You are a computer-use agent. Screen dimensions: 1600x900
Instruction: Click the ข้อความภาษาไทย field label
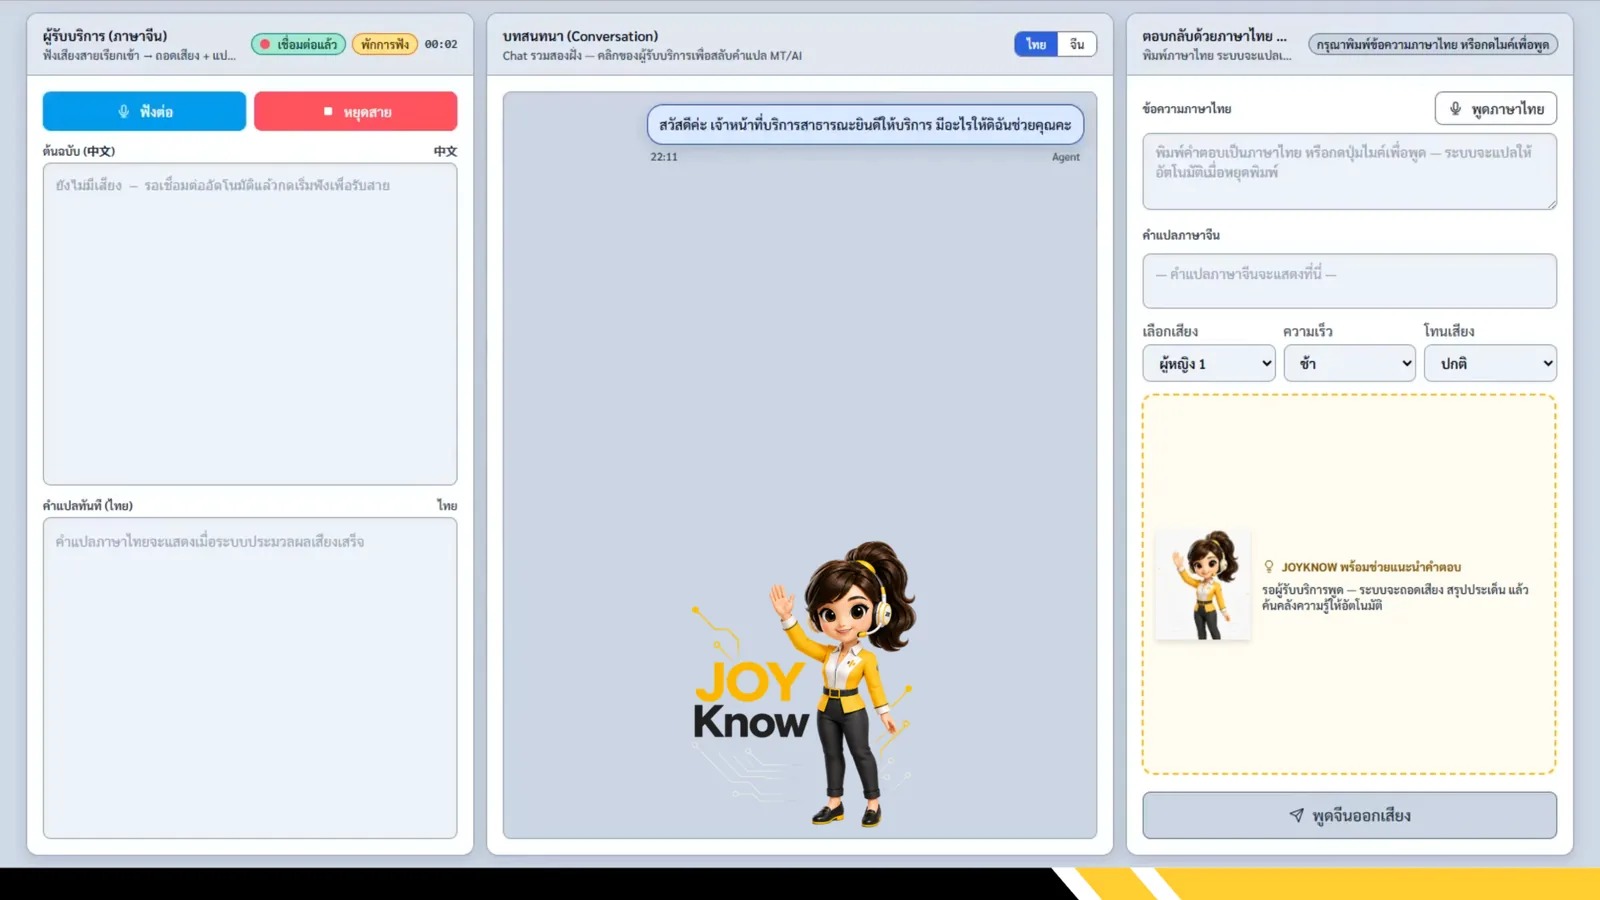[x=1187, y=108]
